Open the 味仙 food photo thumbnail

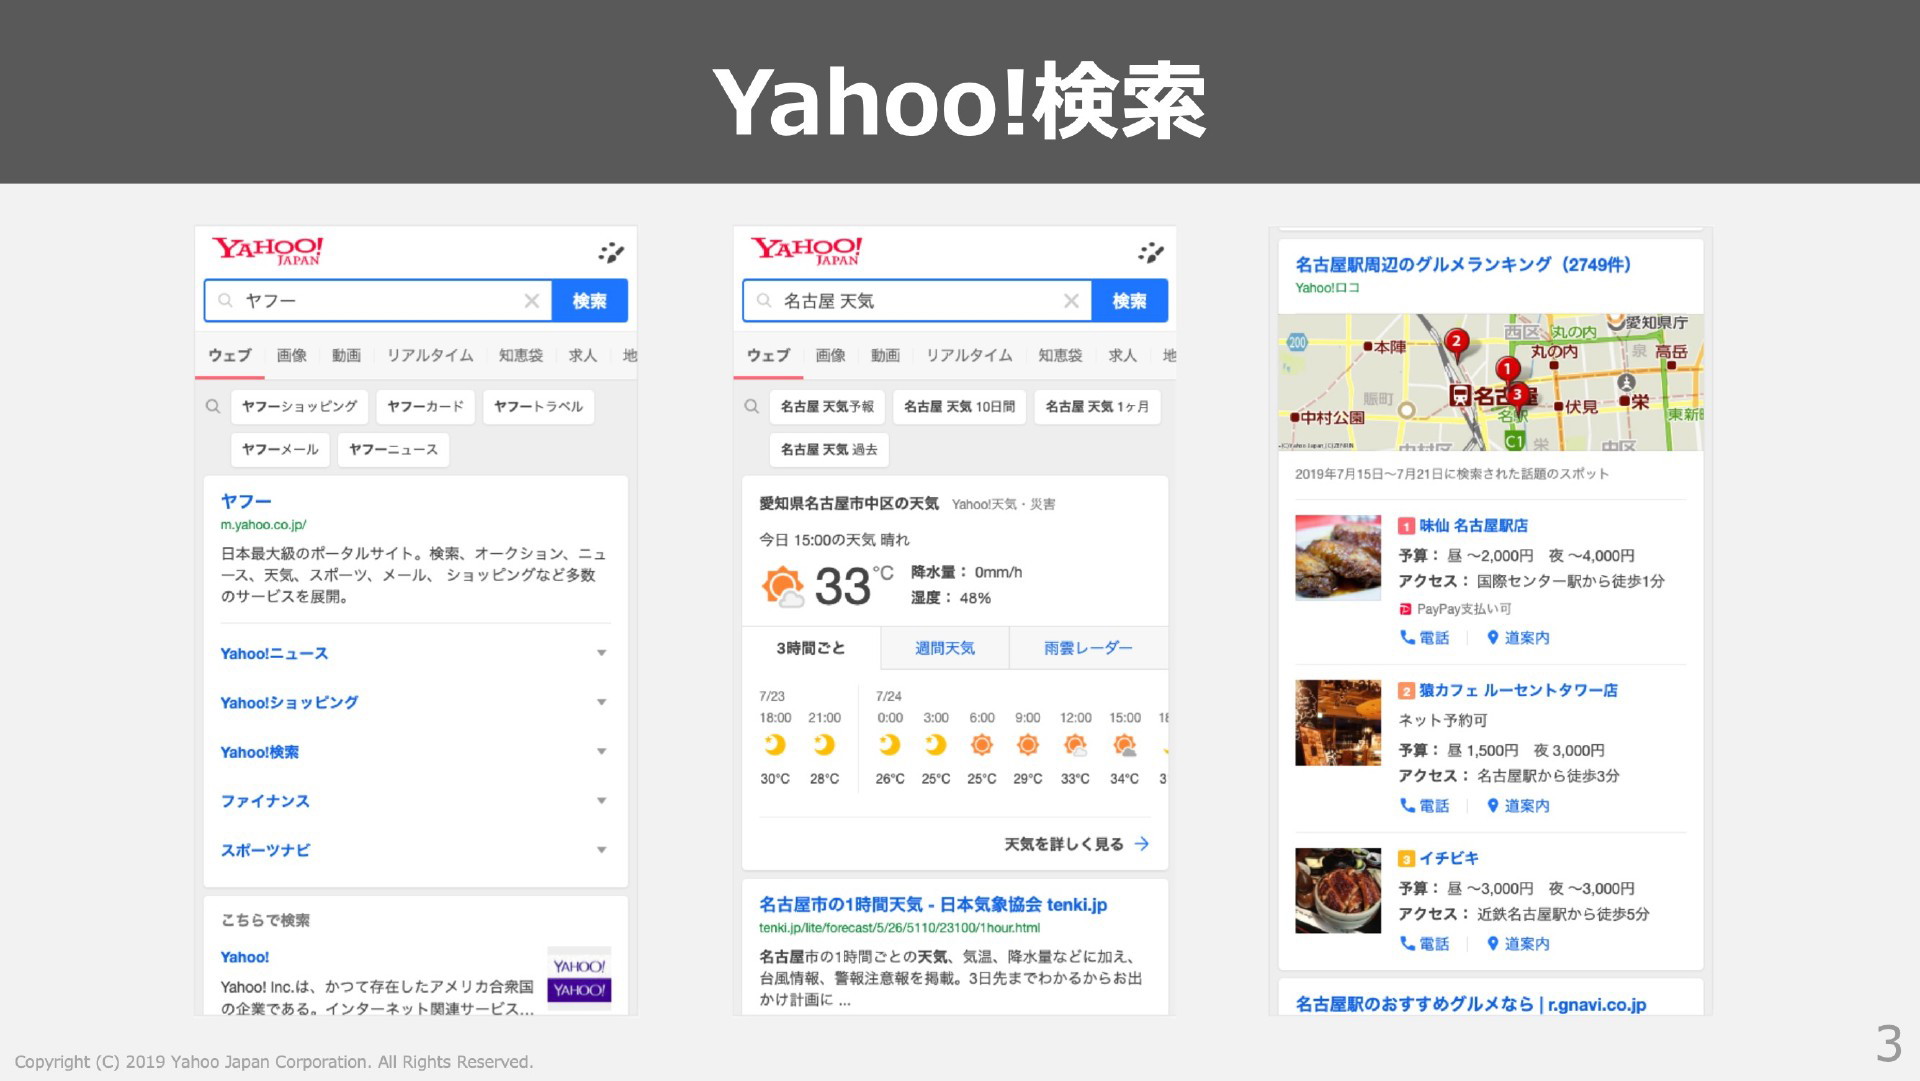1338,557
